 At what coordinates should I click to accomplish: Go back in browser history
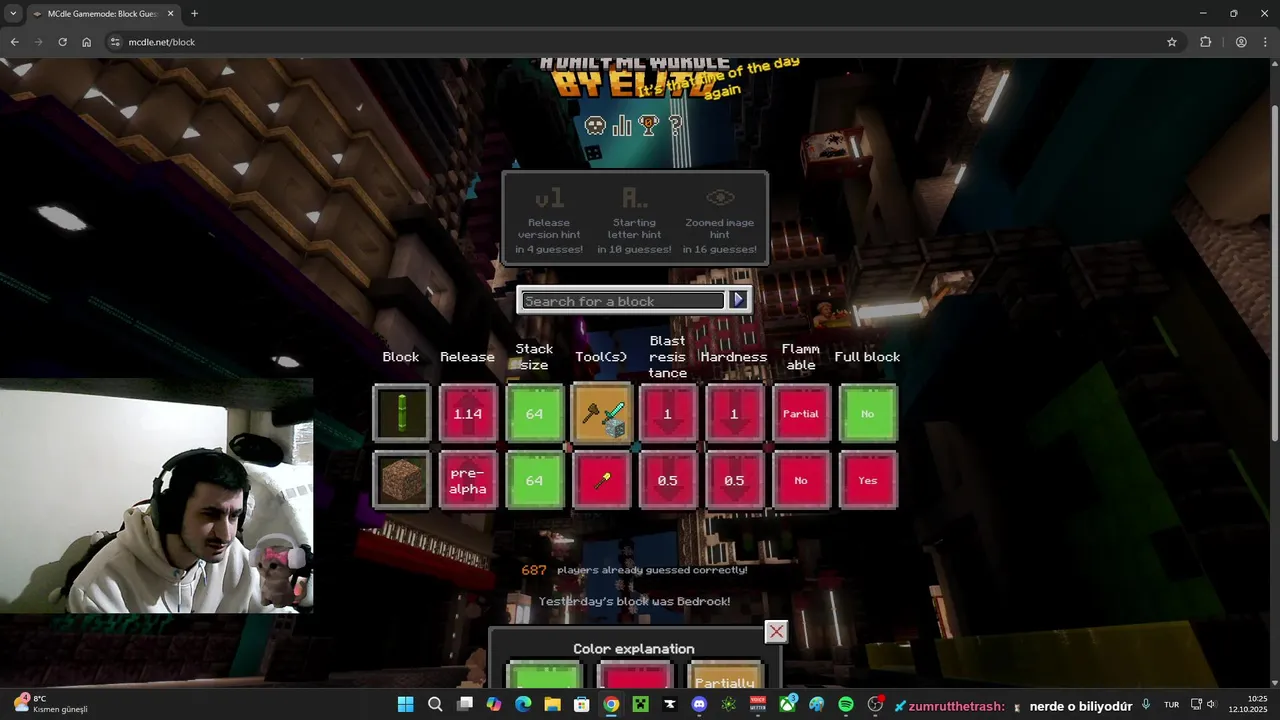(14, 42)
